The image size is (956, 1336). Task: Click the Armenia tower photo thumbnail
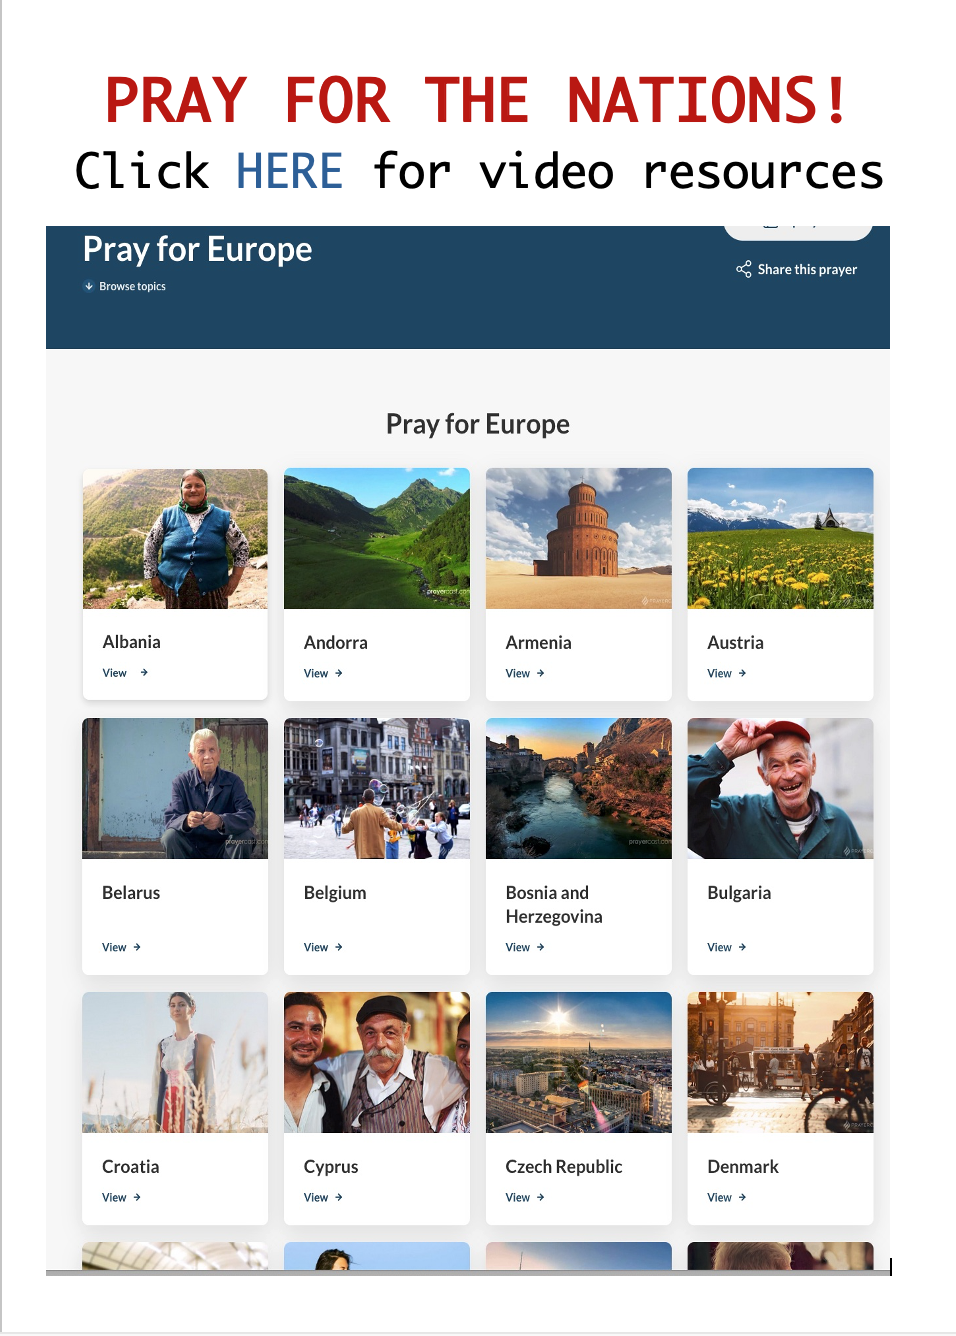click(x=579, y=539)
